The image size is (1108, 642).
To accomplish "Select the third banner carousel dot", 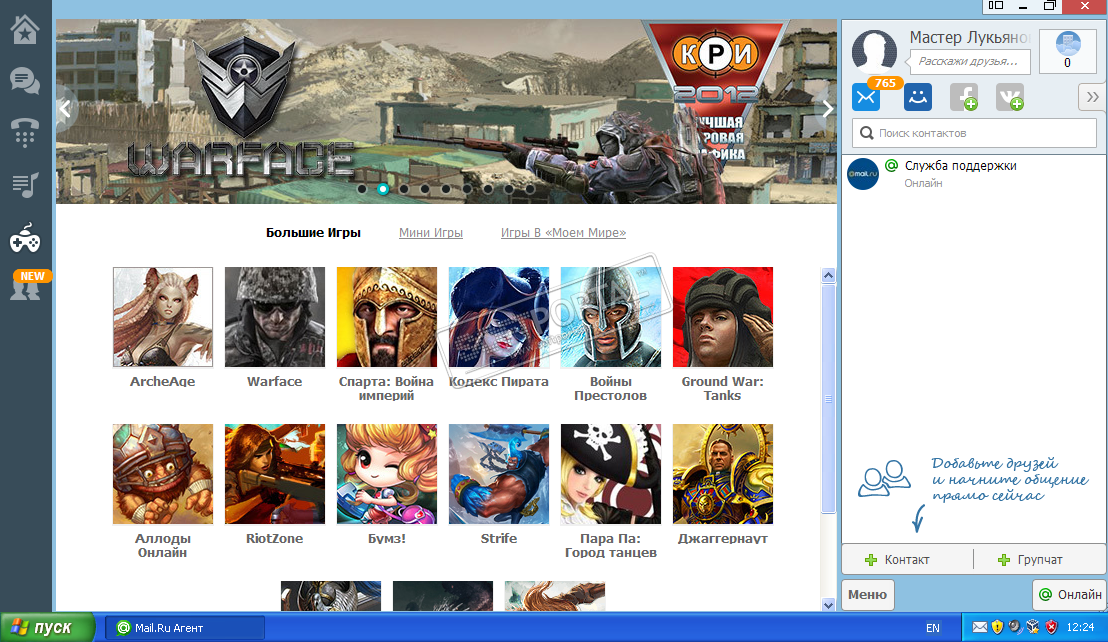I will coord(403,189).
